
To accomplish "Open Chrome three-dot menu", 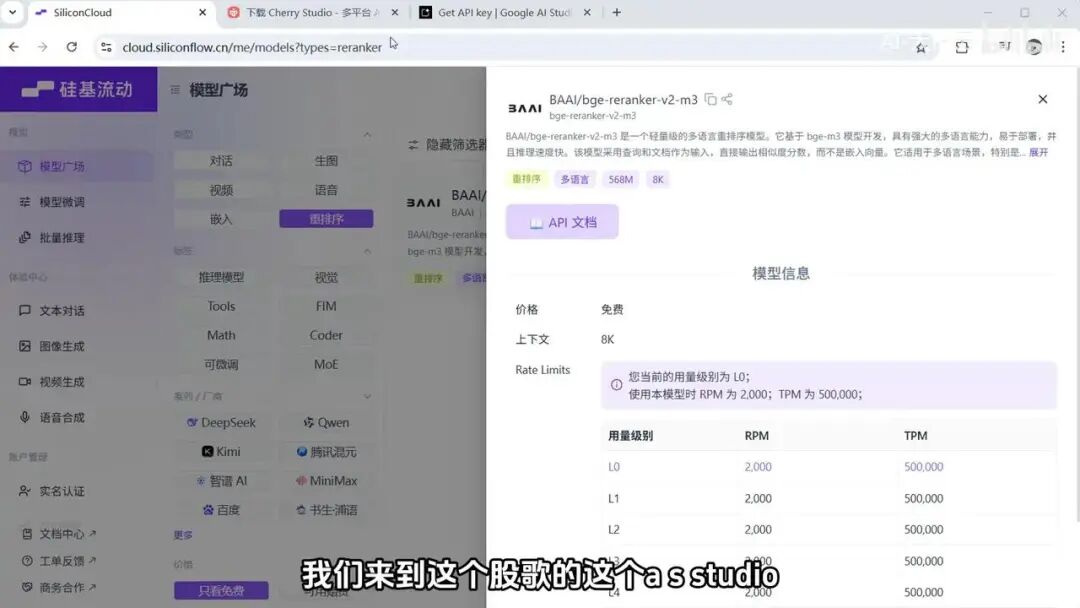I will [x=1063, y=47].
